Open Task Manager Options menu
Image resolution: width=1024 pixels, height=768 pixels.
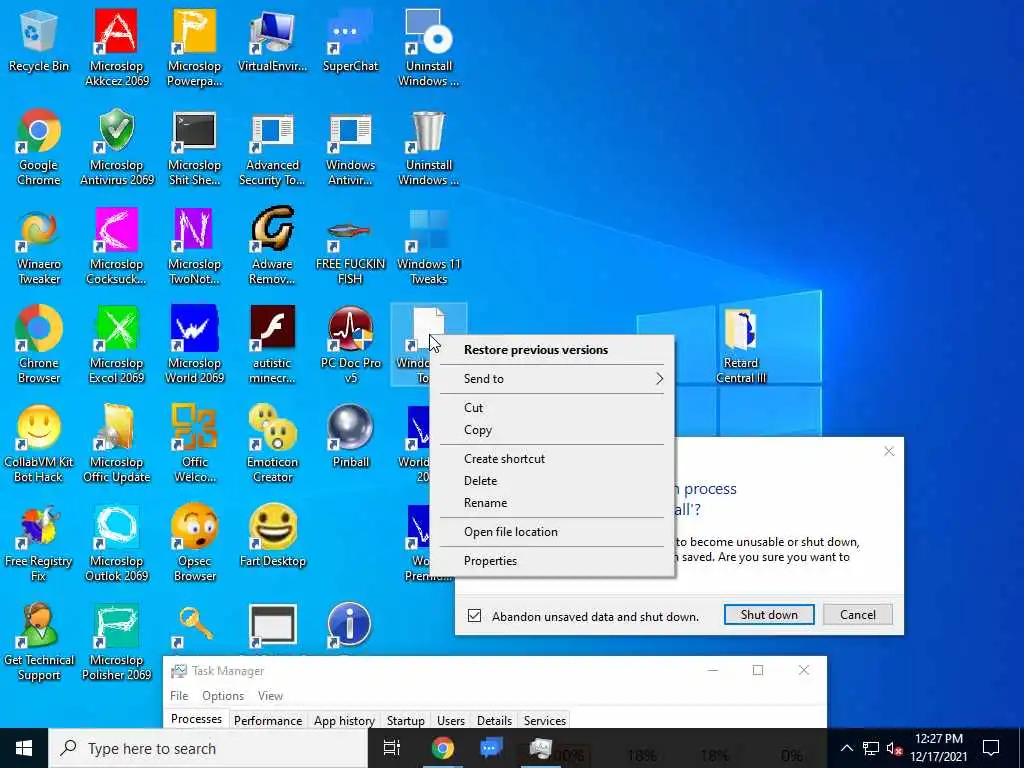pos(223,696)
